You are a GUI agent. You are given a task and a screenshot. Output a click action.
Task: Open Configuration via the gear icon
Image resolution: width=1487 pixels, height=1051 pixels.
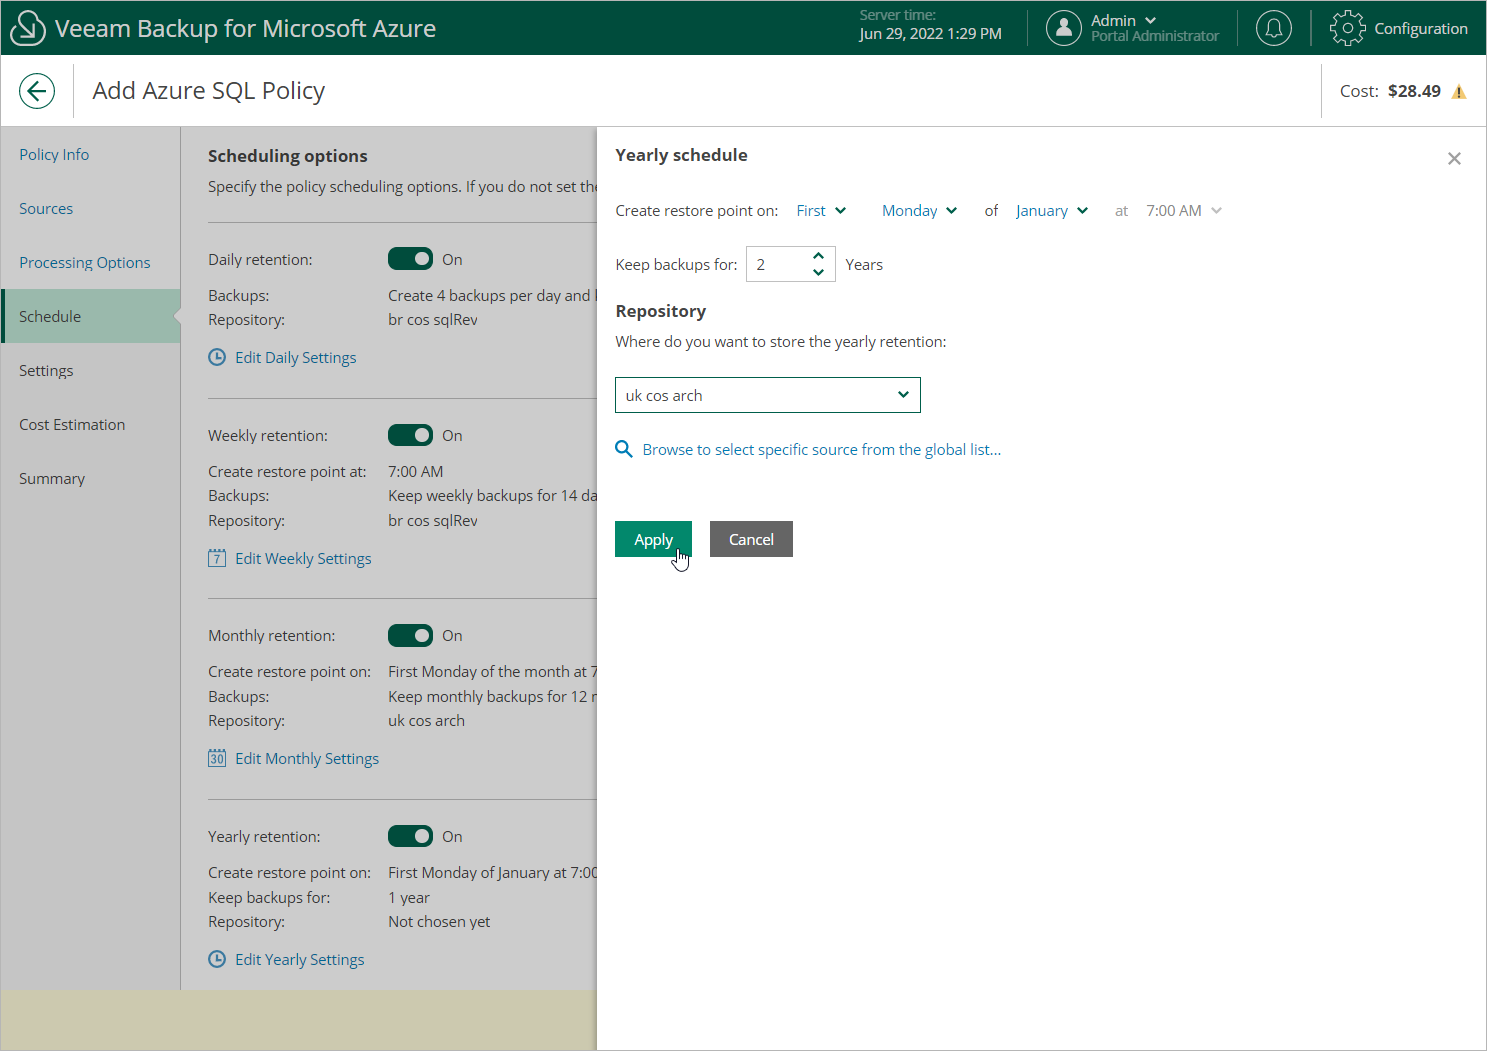(1347, 28)
